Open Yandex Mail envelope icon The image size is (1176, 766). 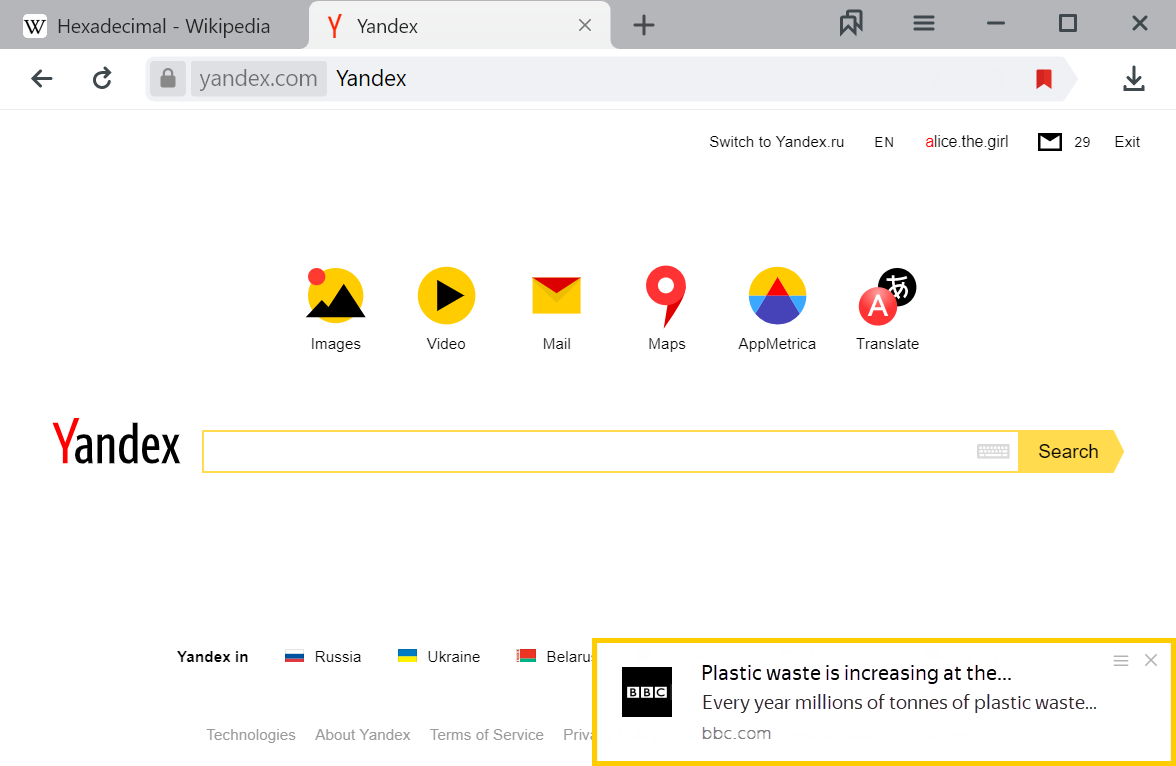[x=556, y=295]
